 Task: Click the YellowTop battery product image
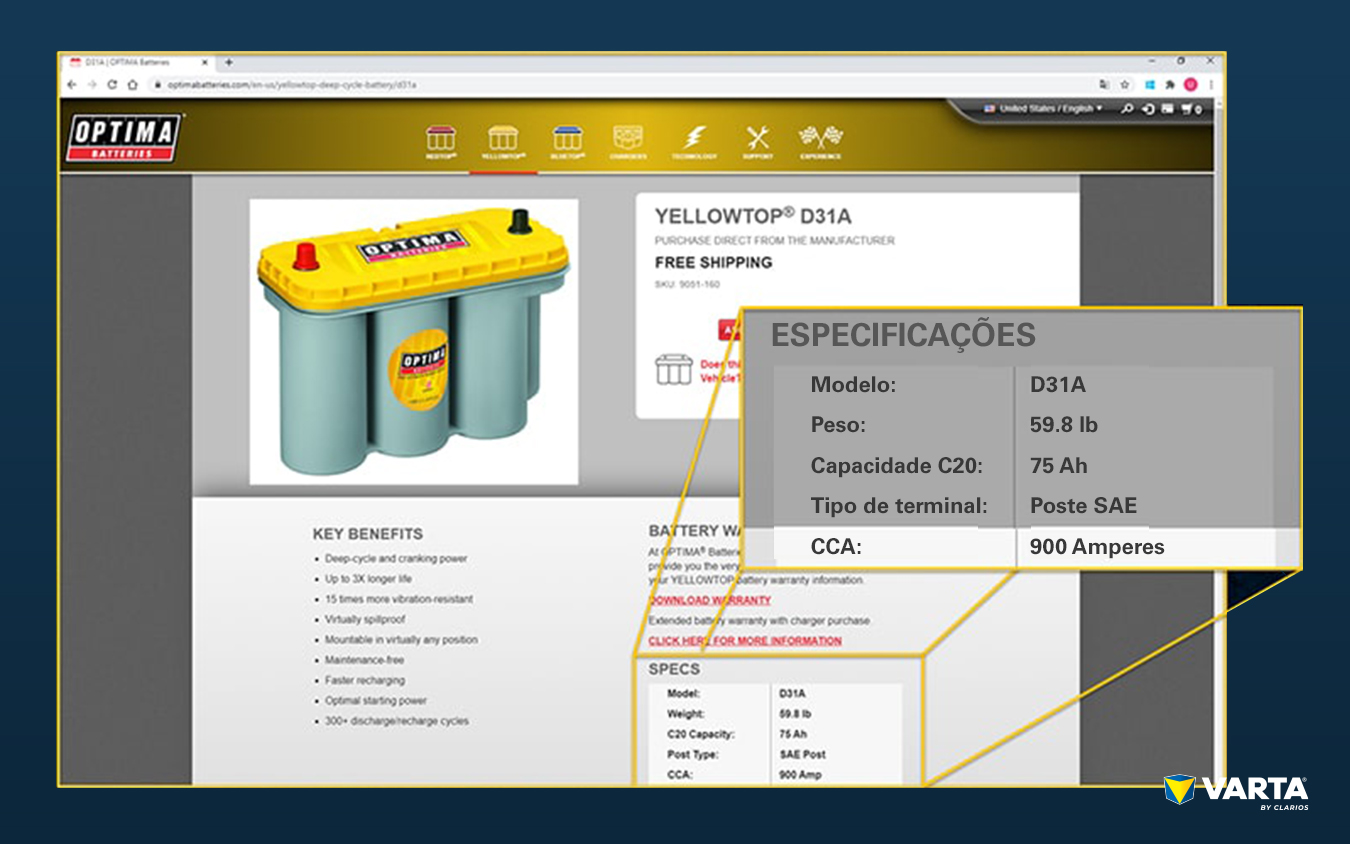pyautogui.click(x=413, y=341)
